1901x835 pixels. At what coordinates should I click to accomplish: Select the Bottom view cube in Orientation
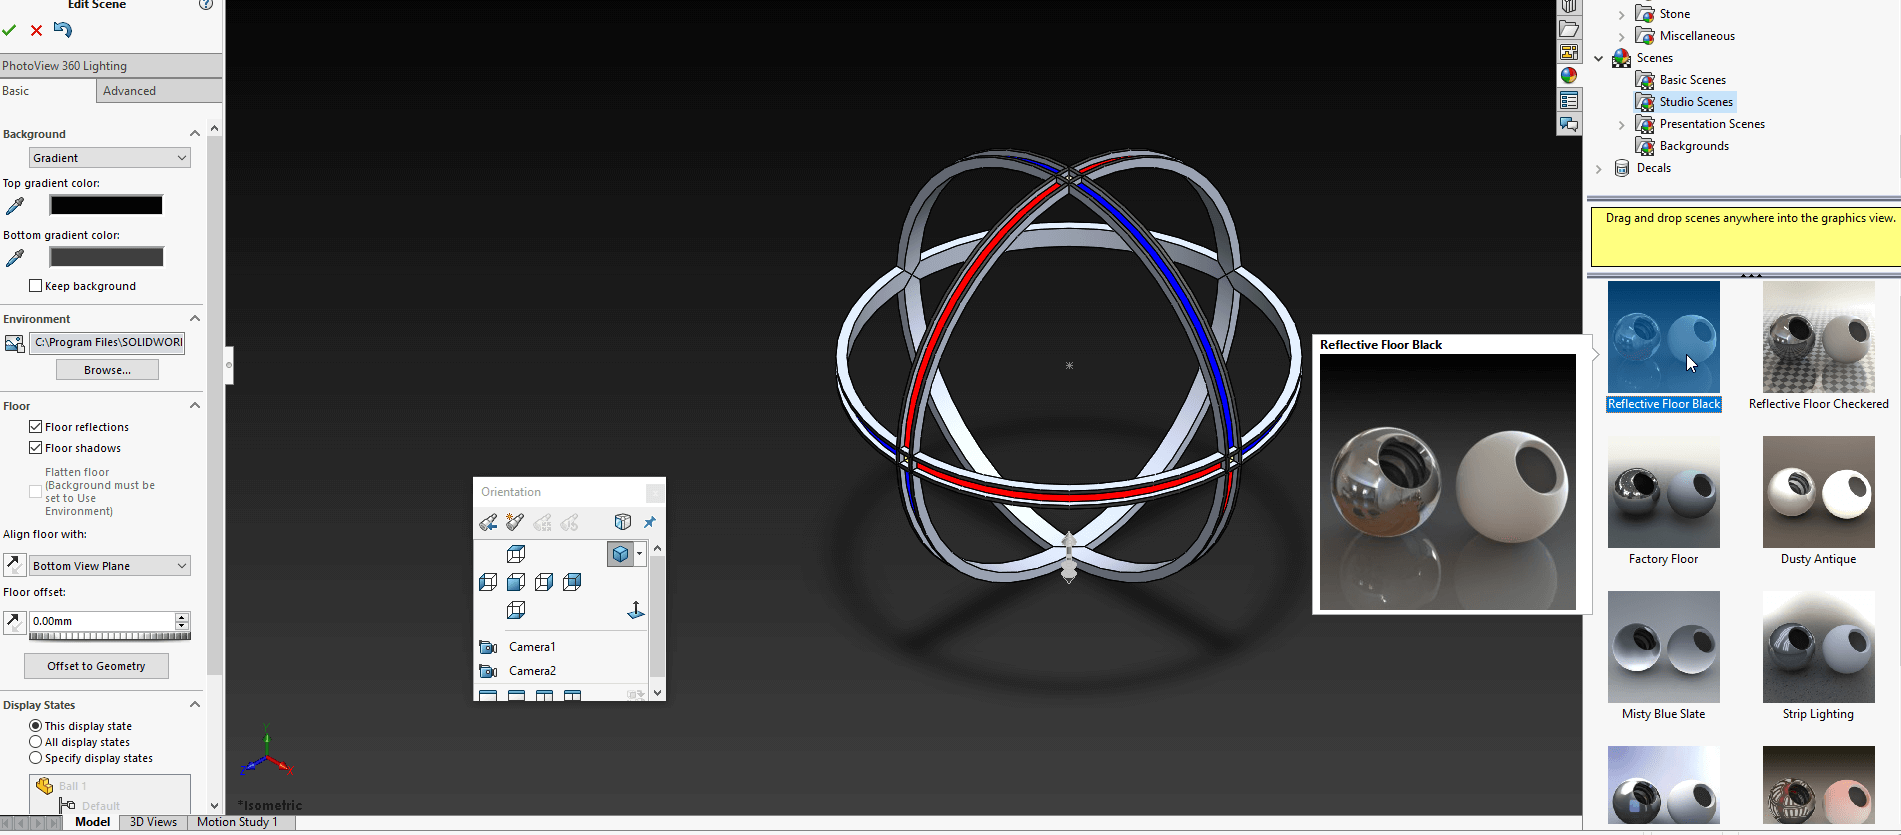click(516, 610)
